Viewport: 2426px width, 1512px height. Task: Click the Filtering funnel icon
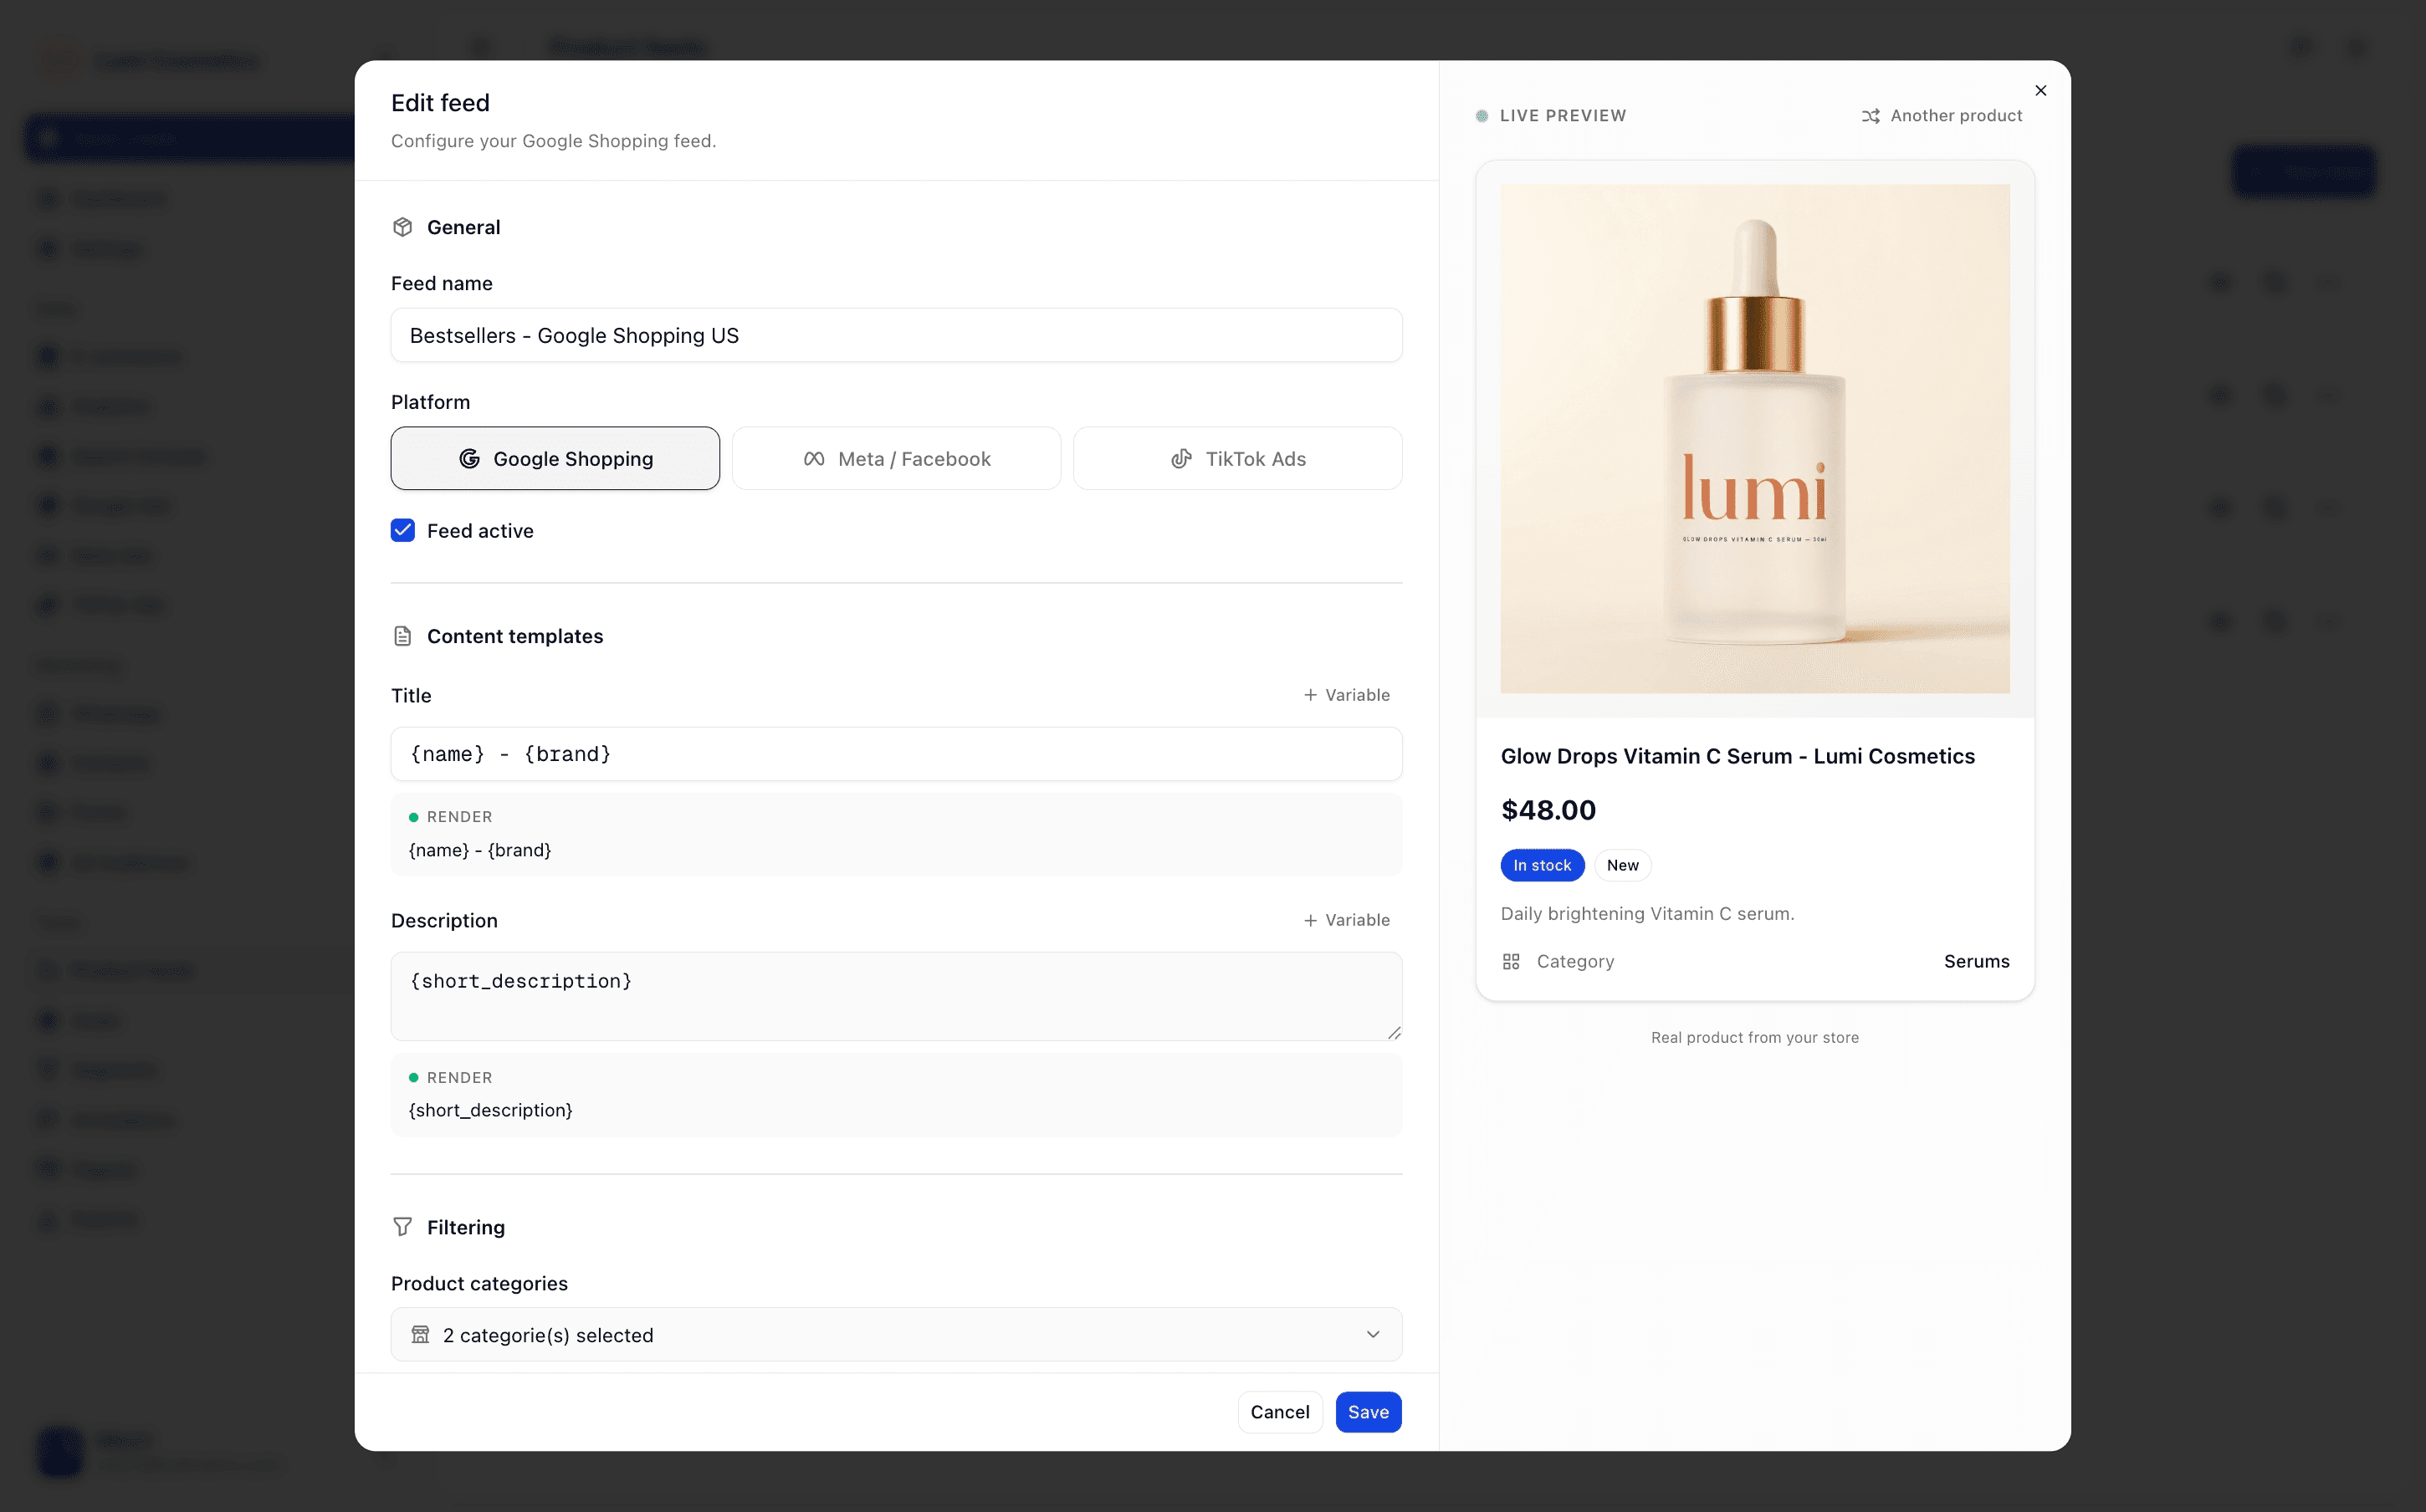[x=403, y=1227]
